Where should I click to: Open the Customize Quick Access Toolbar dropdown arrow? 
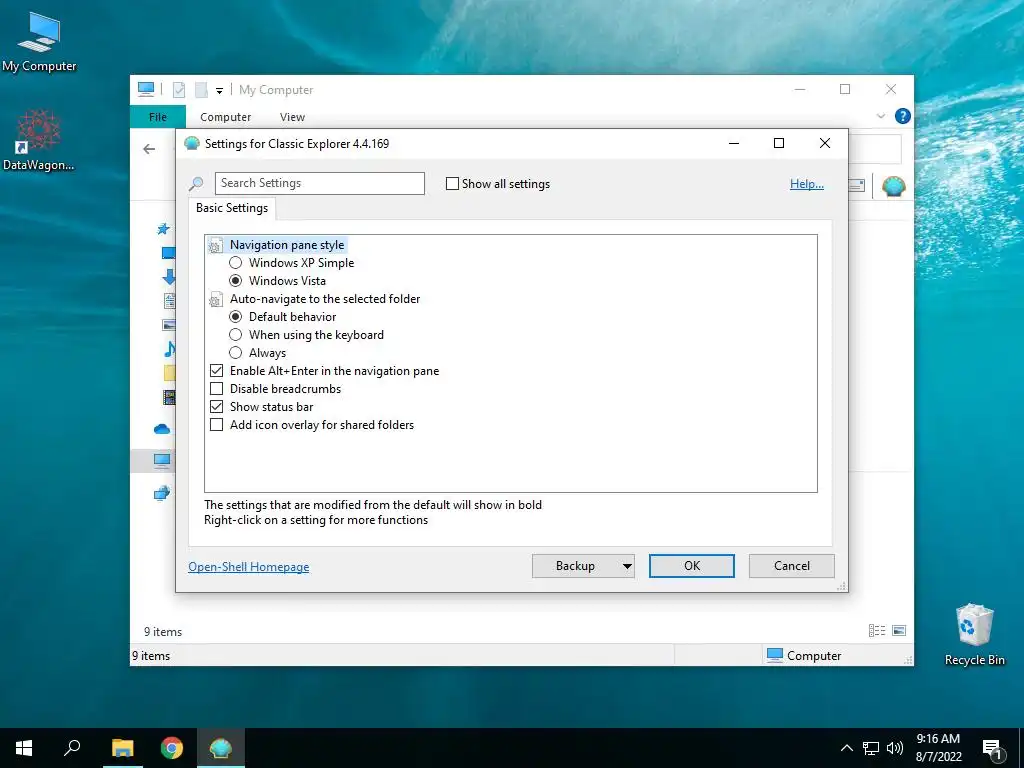[x=219, y=91]
